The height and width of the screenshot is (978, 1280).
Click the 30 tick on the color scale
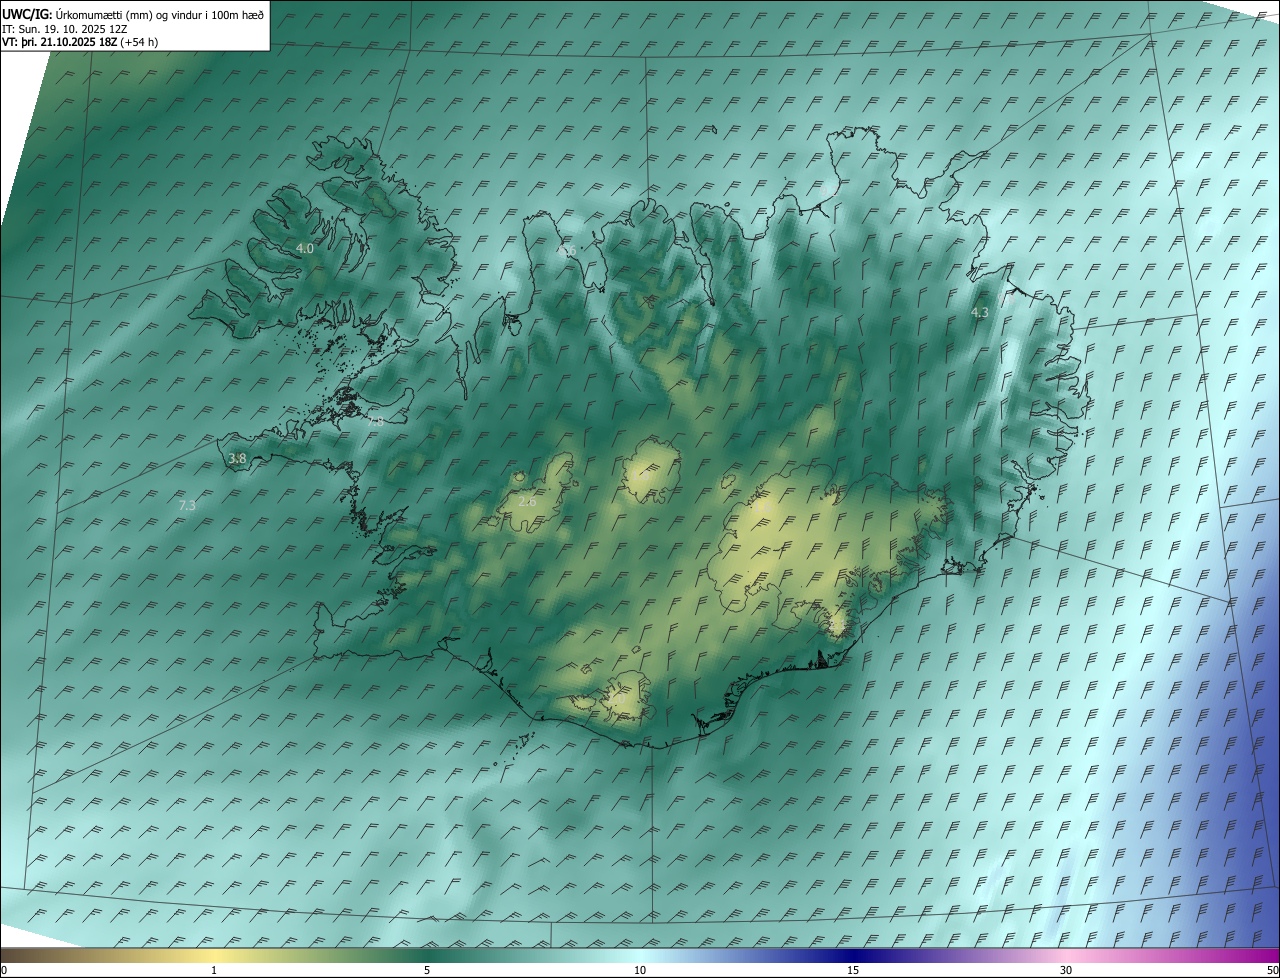(1066, 970)
